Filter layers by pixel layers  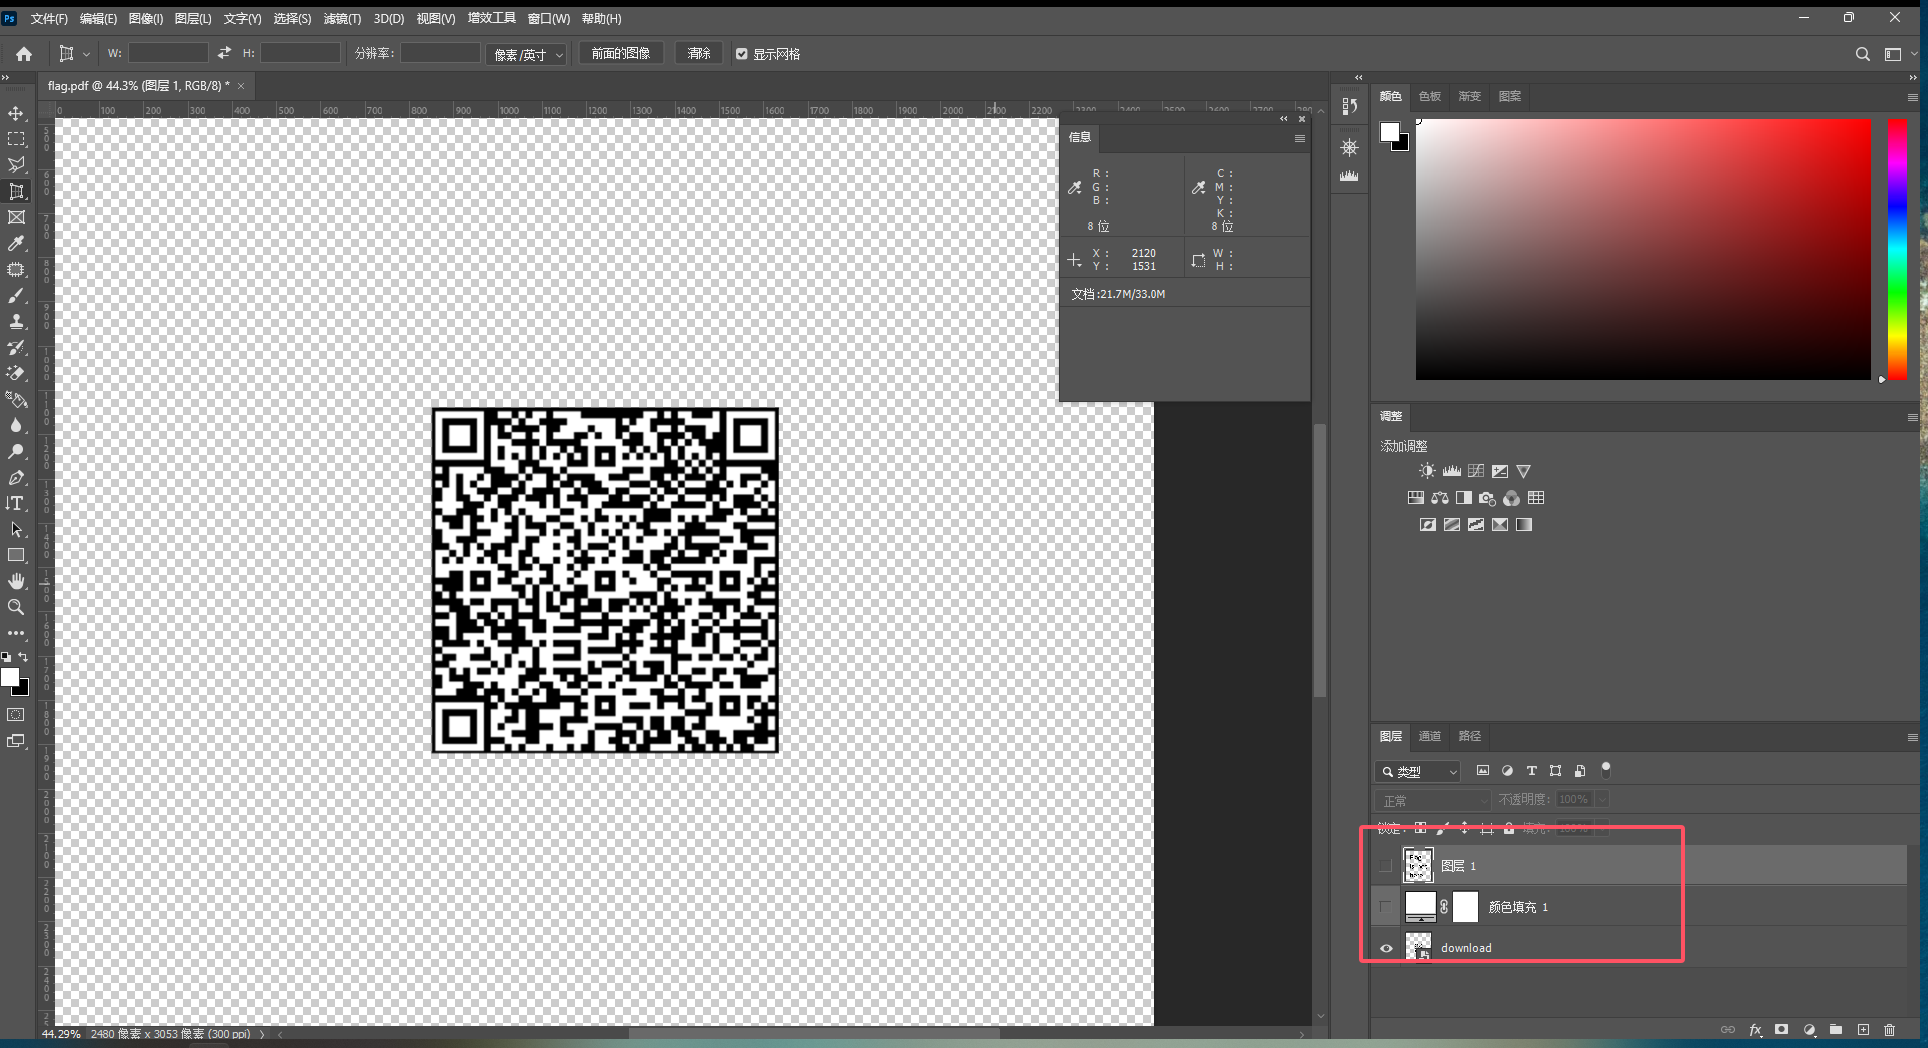[1483, 771]
